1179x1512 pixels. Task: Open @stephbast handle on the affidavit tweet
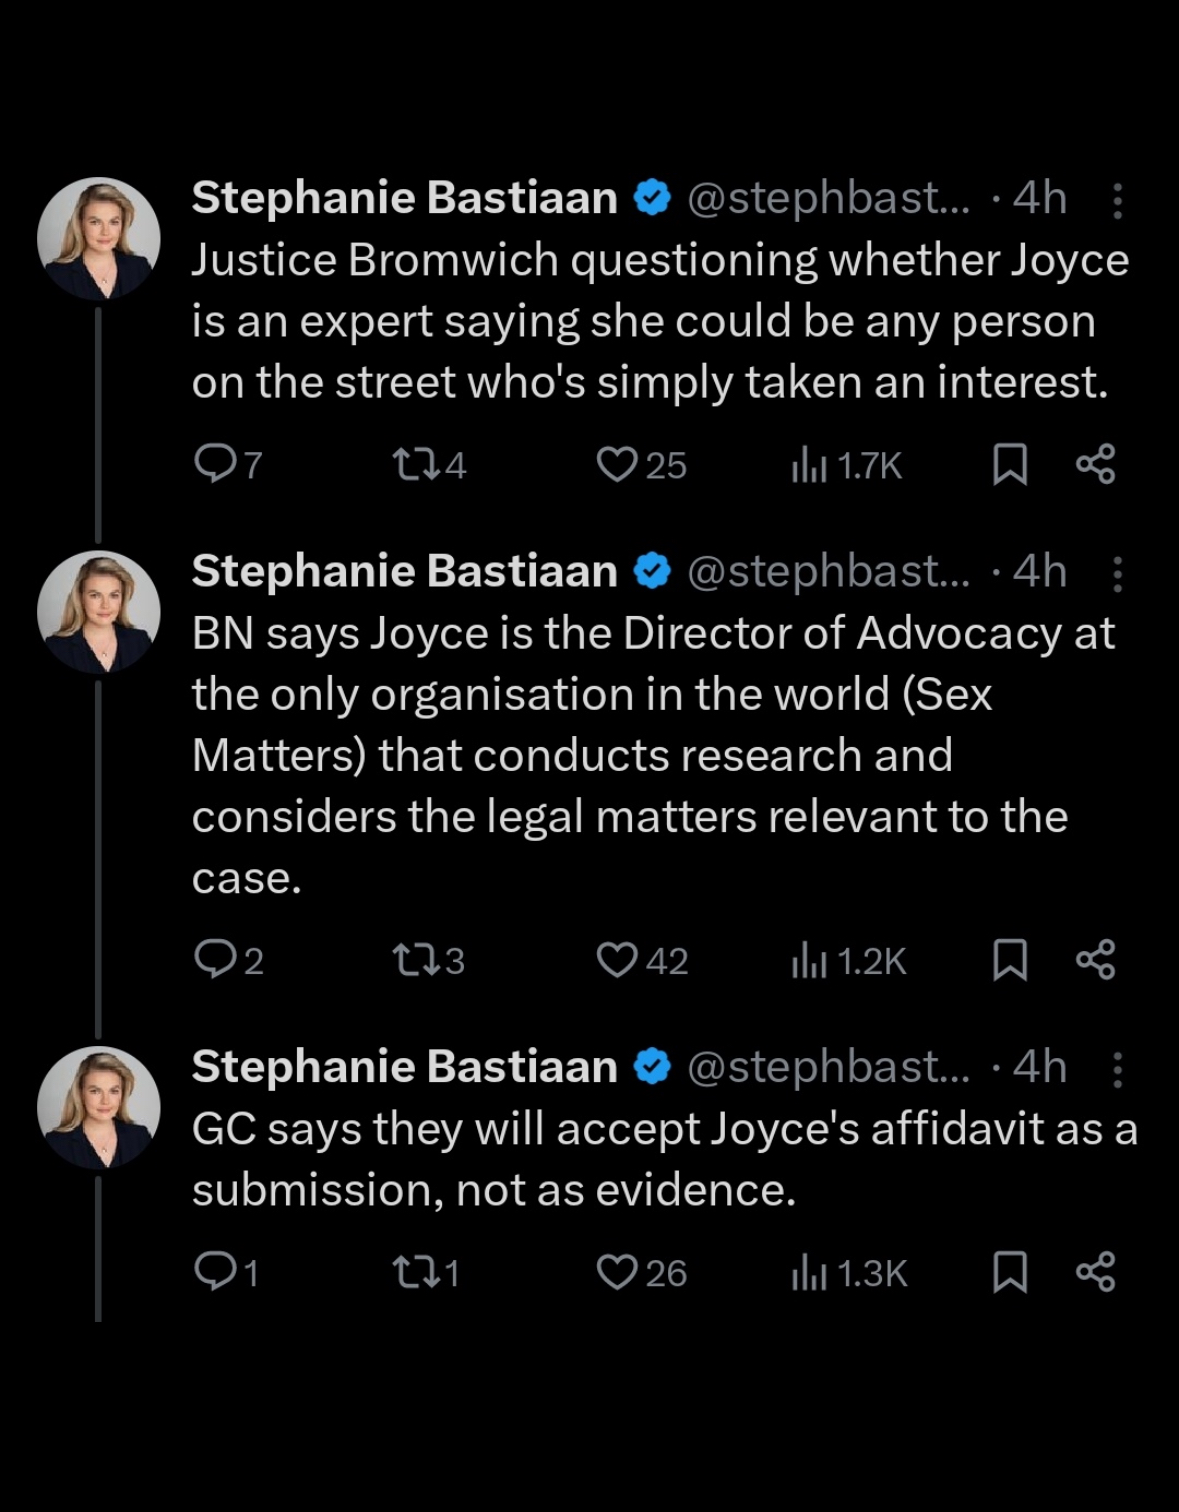[x=828, y=1067]
